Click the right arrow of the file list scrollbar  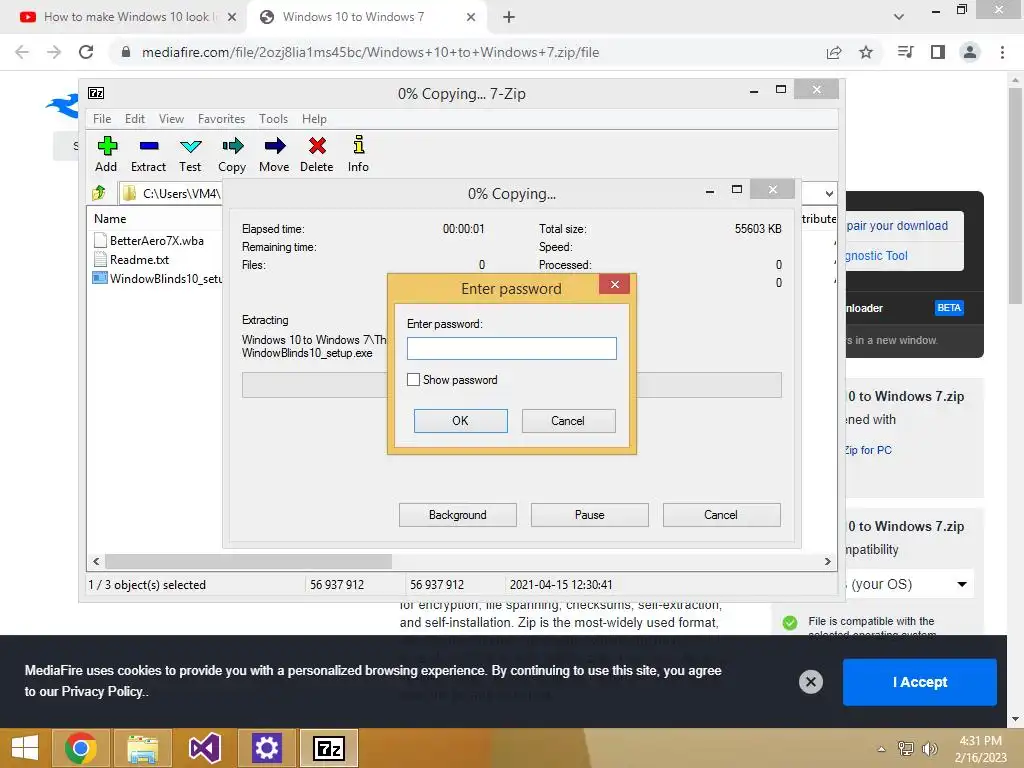click(x=827, y=561)
